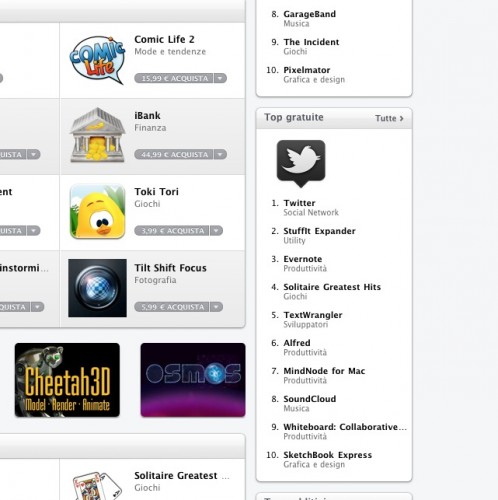
Task: Select the Toki Tori chick icon
Action: click(97, 211)
